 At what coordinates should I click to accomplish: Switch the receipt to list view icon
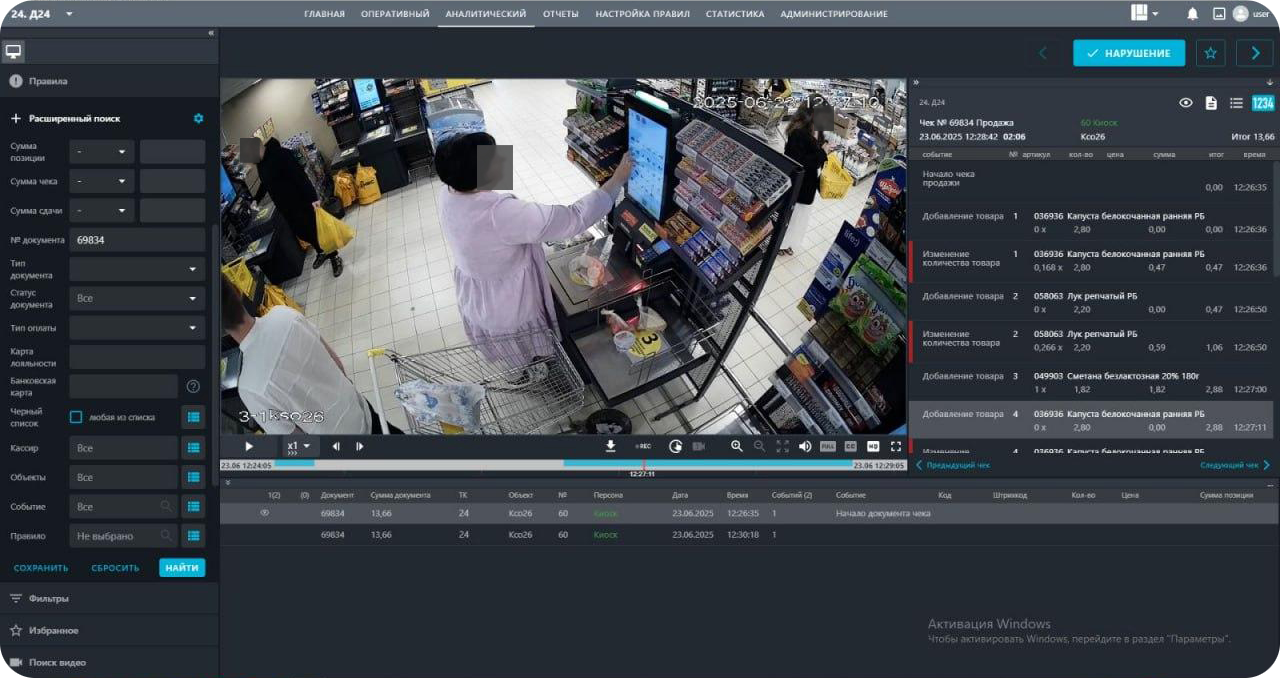tap(1236, 103)
